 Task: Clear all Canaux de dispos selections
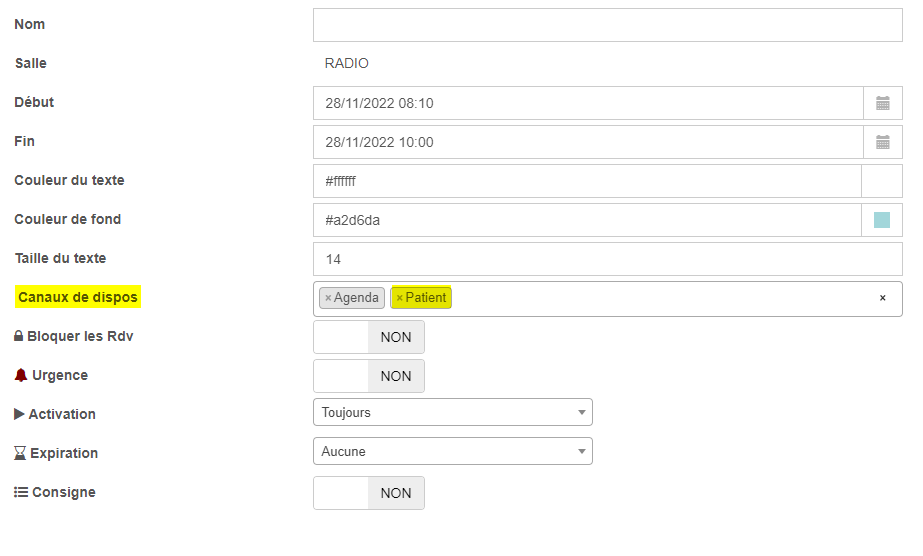[x=882, y=298]
